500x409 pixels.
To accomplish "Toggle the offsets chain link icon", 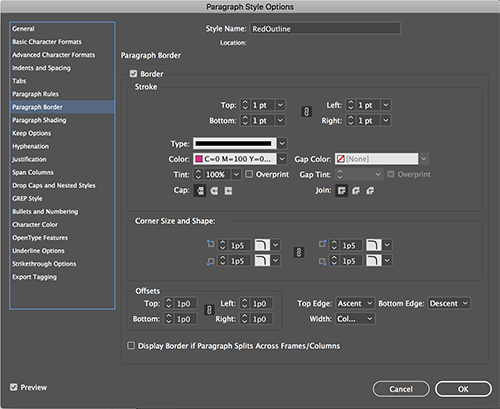I will (x=209, y=310).
